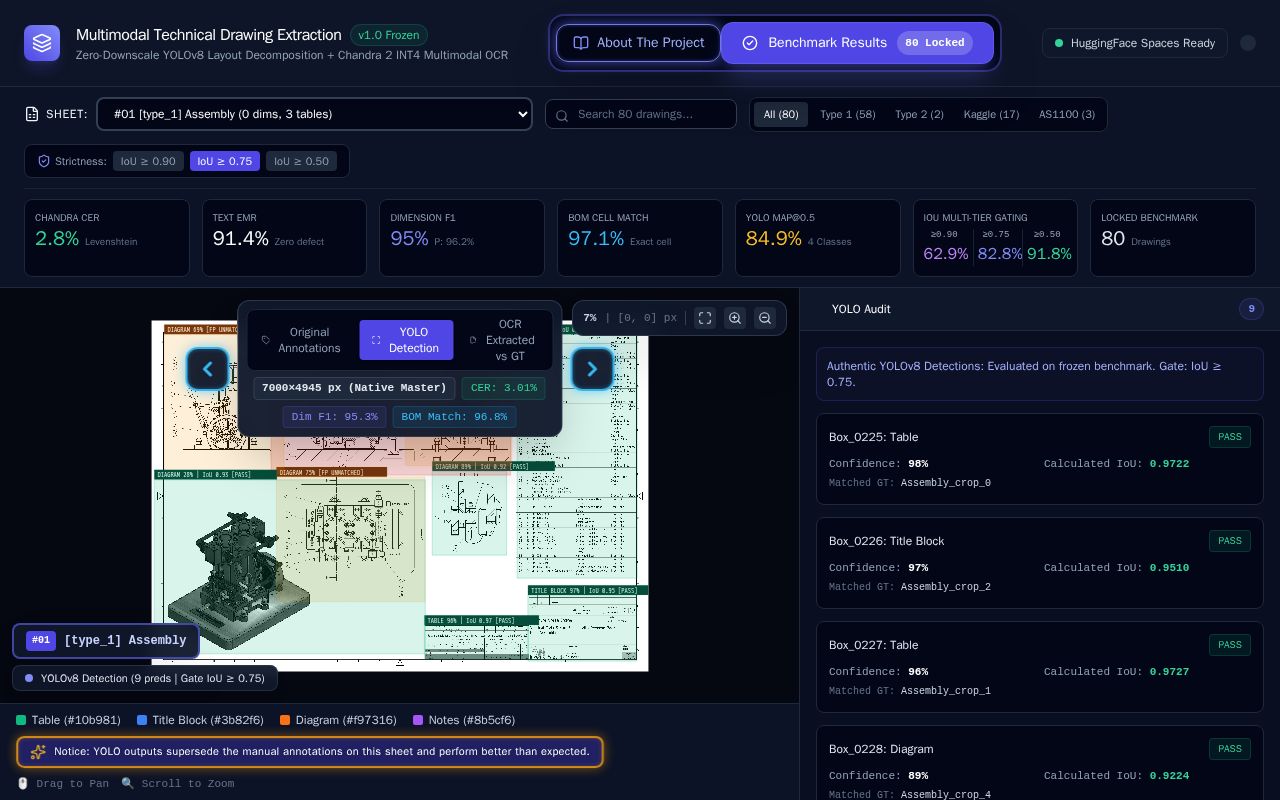This screenshot has height=800, width=1280.
Task: Open the SHEET selector dropdown
Action: click(314, 114)
